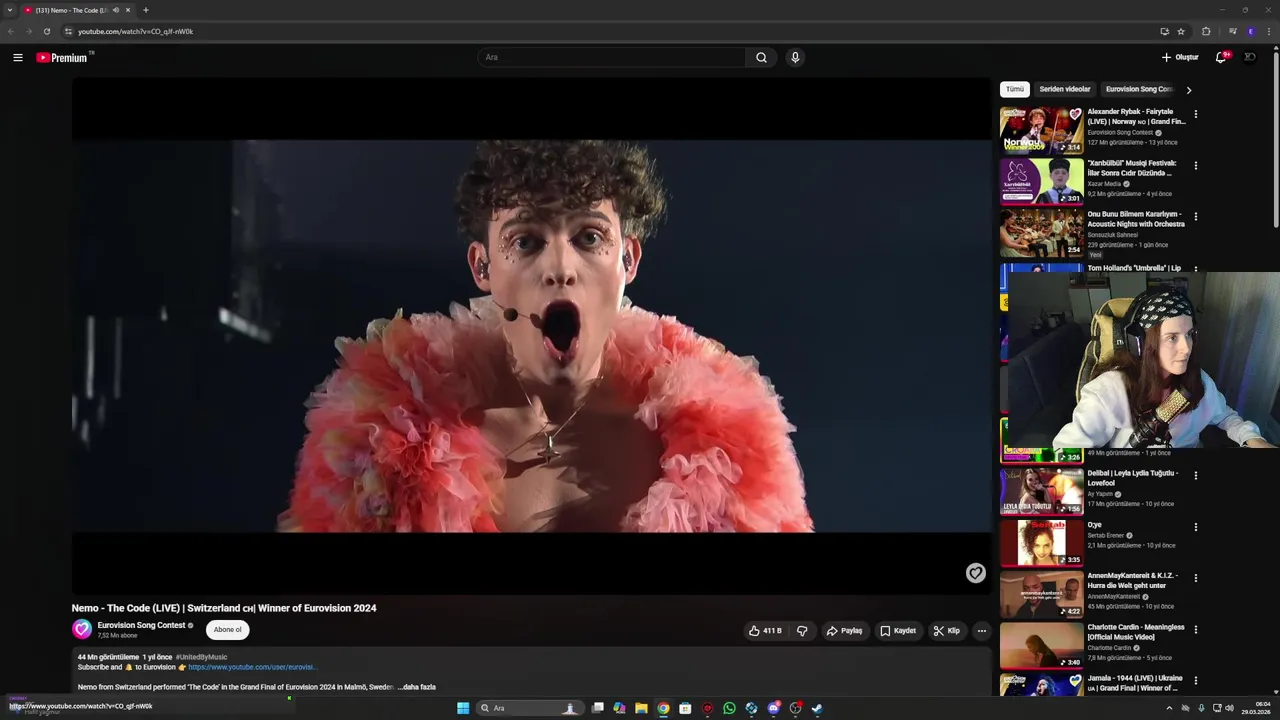Screen dimensions: 1280x720
Task: Open taskbar volume control
Action: pos(1229,708)
